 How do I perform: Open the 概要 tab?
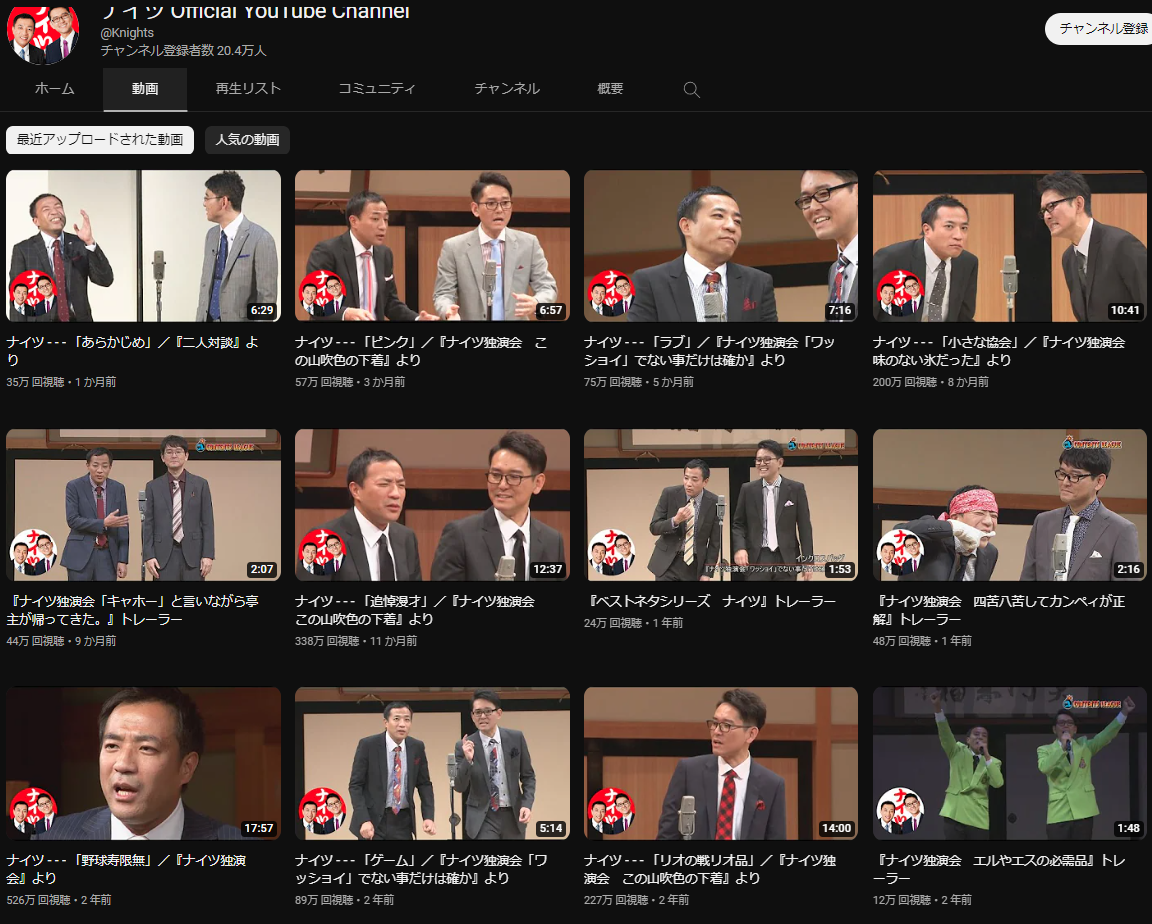[x=610, y=89]
